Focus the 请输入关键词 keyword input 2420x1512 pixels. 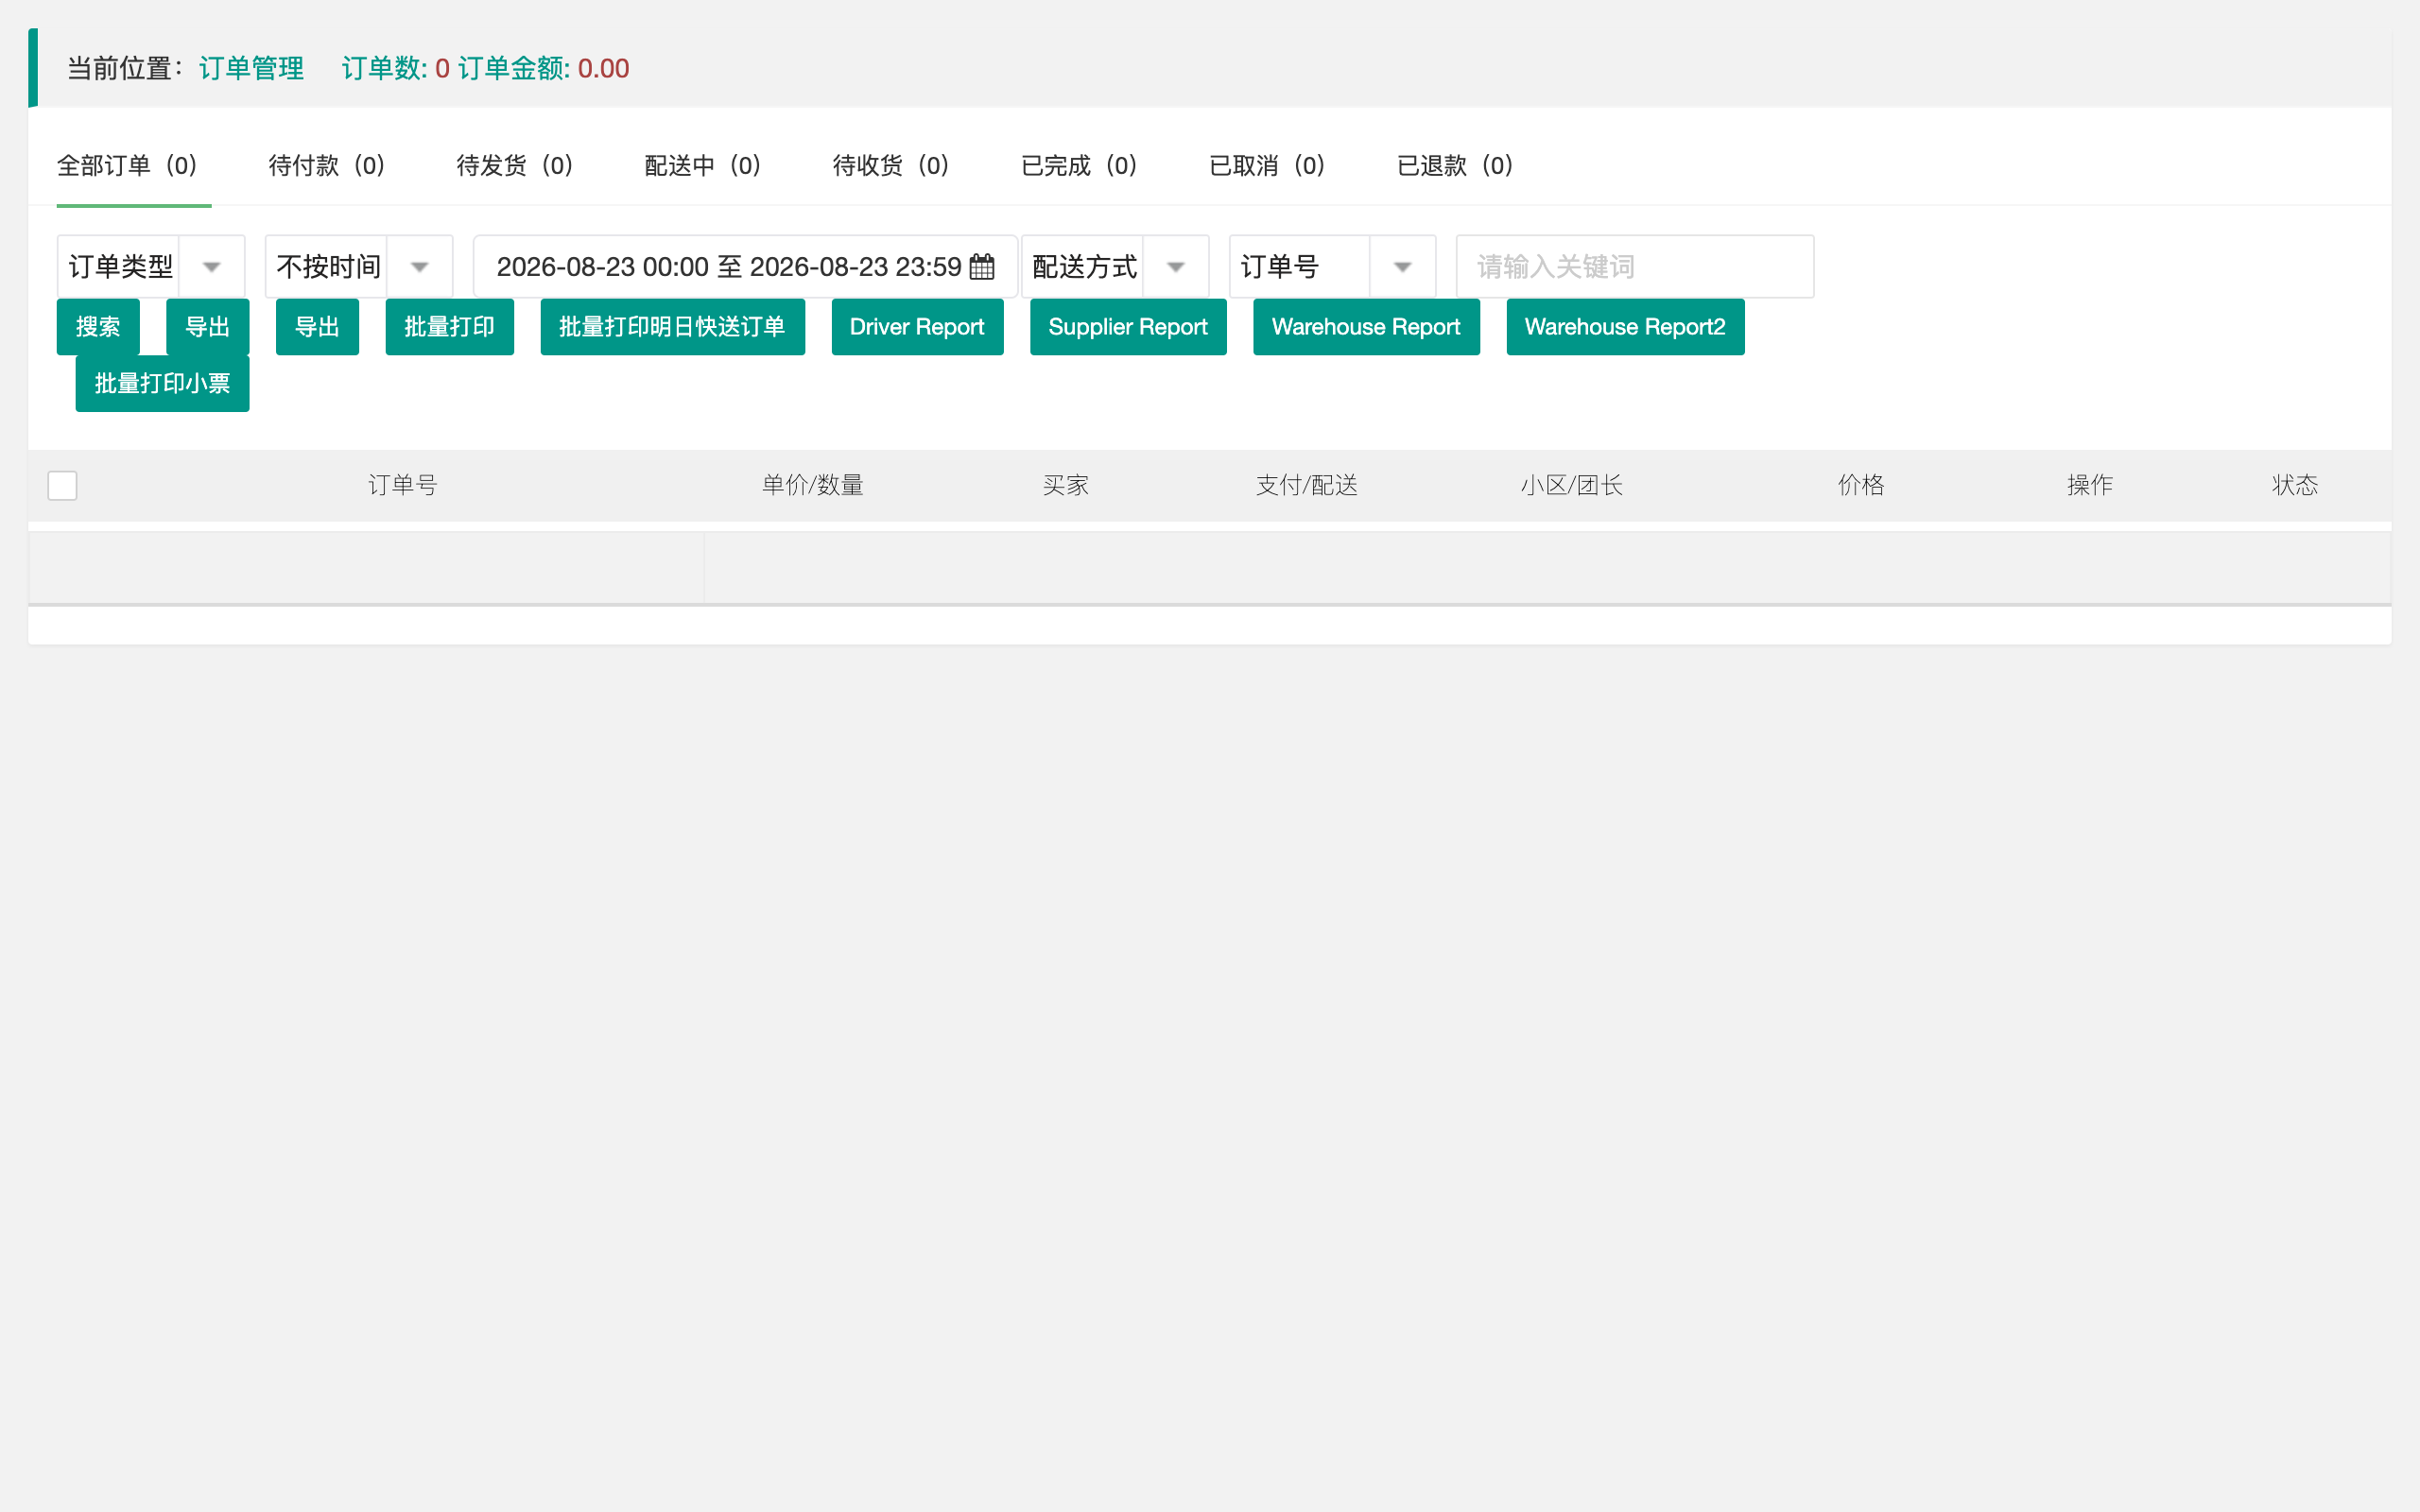pyautogui.click(x=1635, y=267)
